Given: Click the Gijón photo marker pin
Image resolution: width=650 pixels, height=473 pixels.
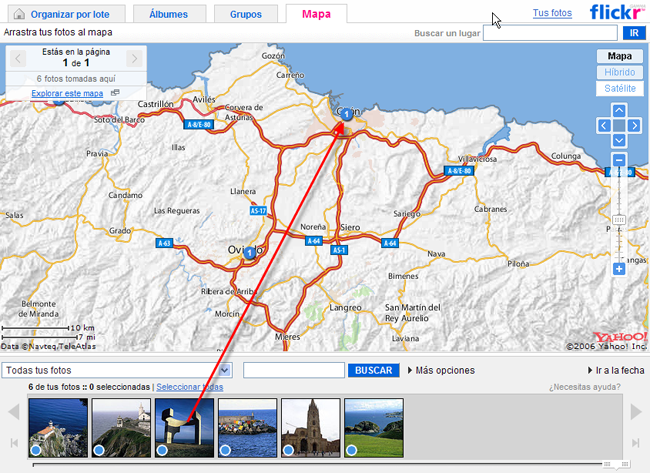Looking at the screenshot, I should (346, 116).
